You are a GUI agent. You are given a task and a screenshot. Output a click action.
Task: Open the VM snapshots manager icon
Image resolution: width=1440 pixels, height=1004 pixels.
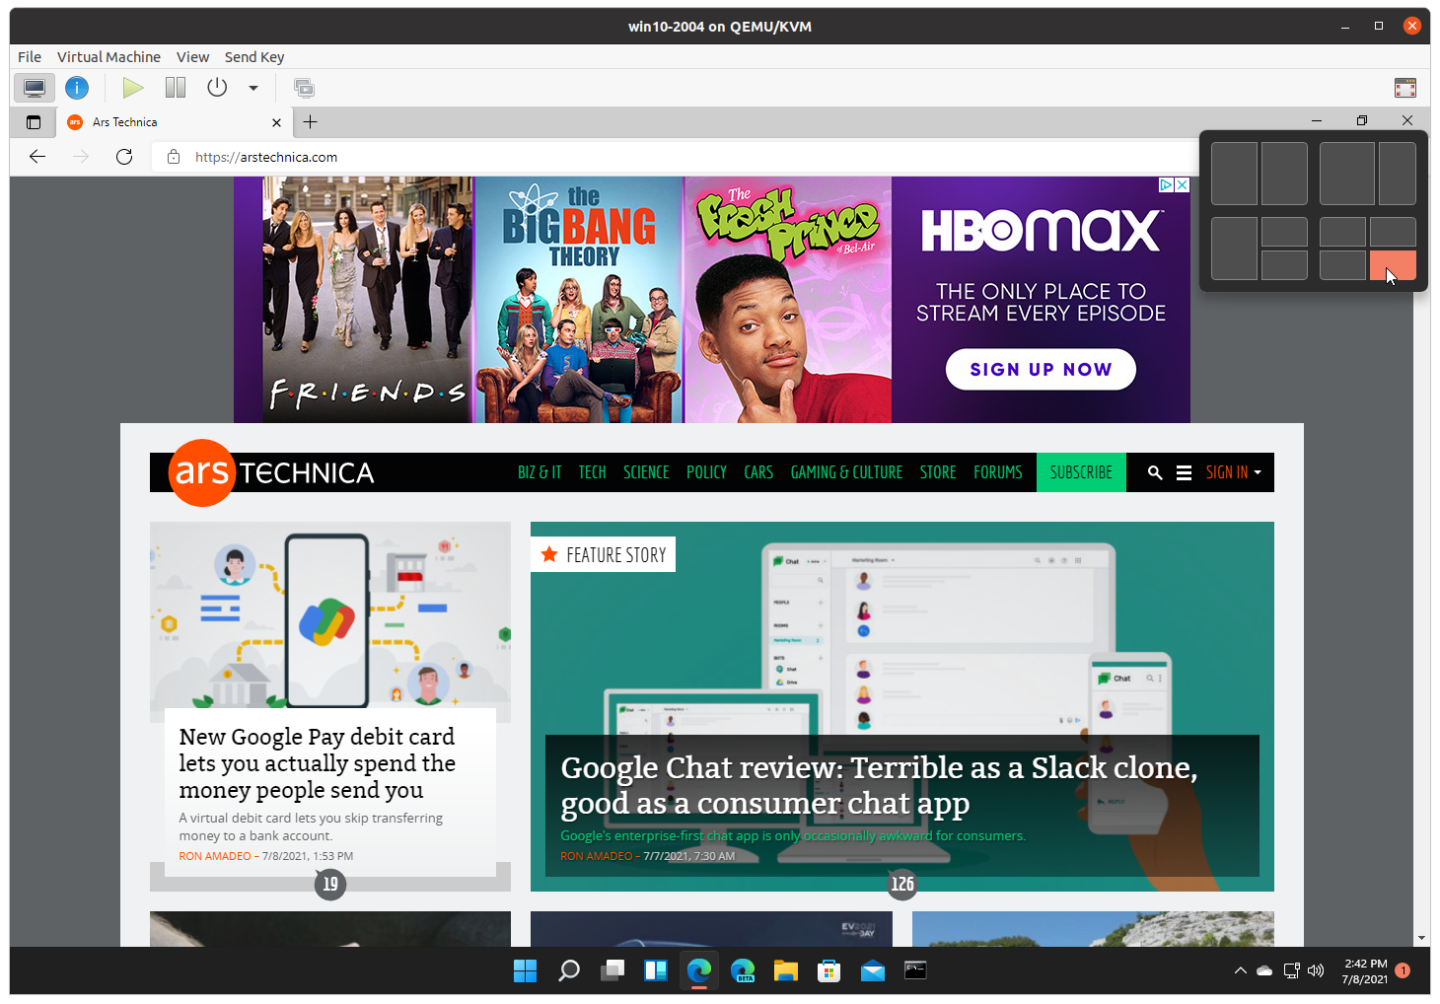pyautogui.click(x=304, y=88)
